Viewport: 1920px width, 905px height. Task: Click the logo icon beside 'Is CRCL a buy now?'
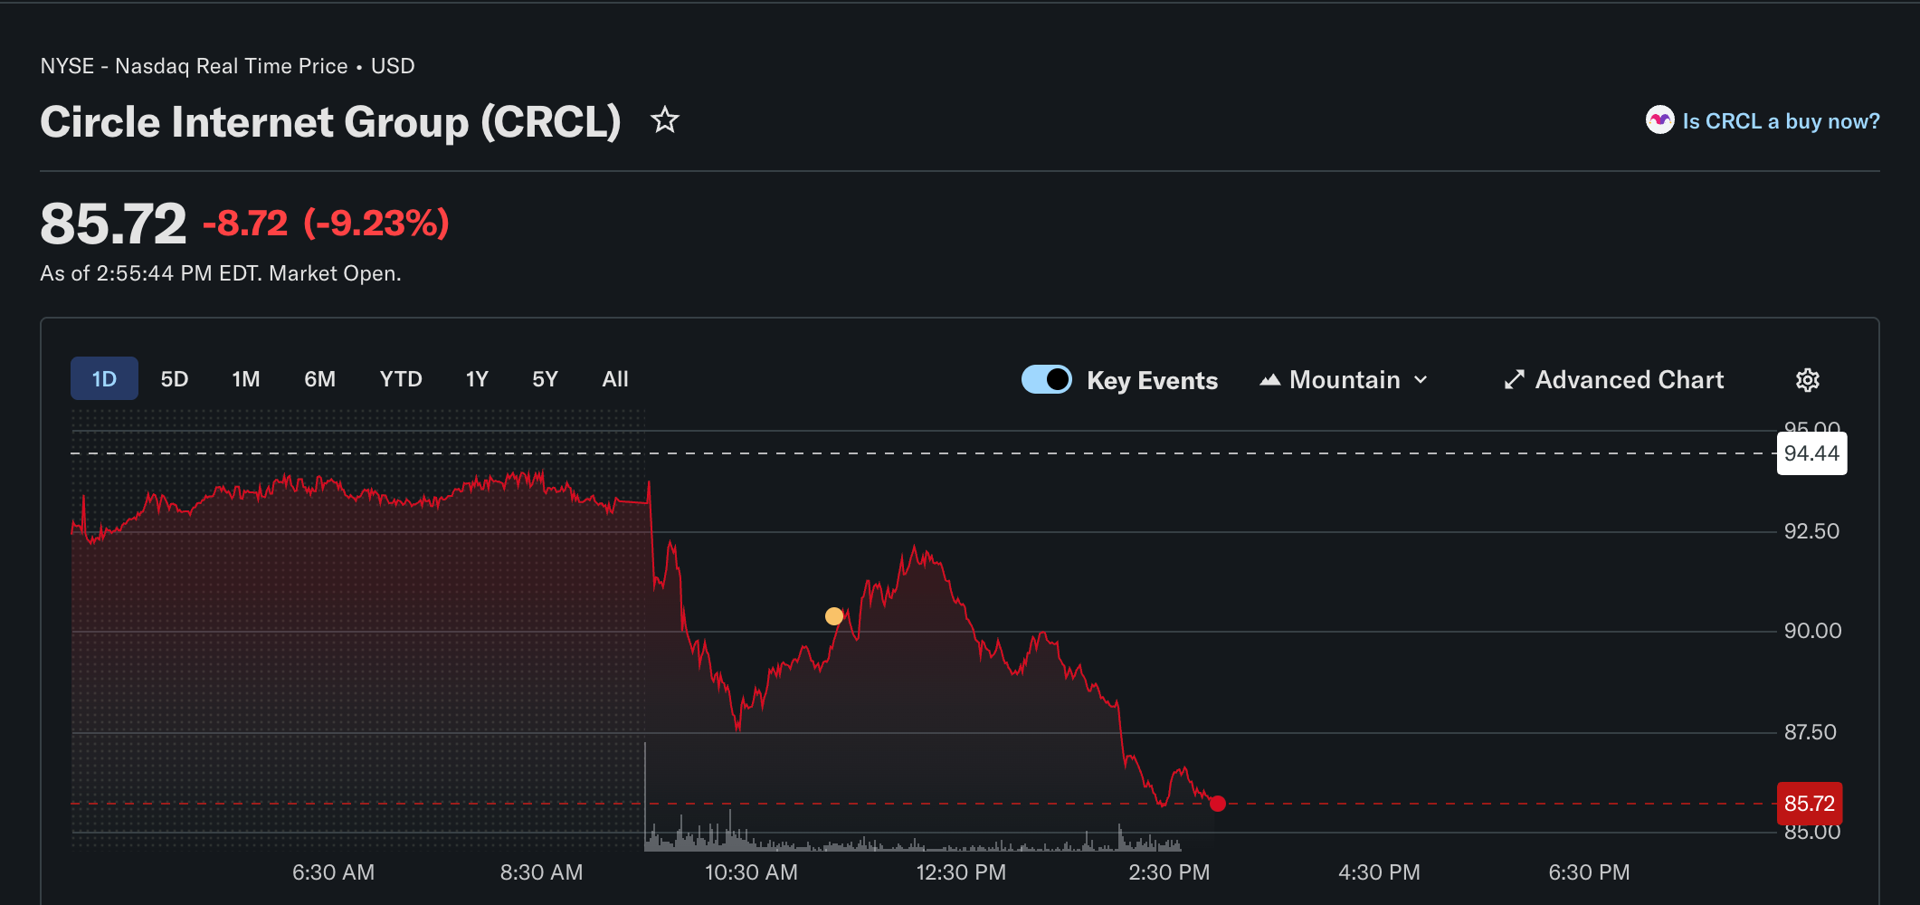click(x=1660, y=120)
